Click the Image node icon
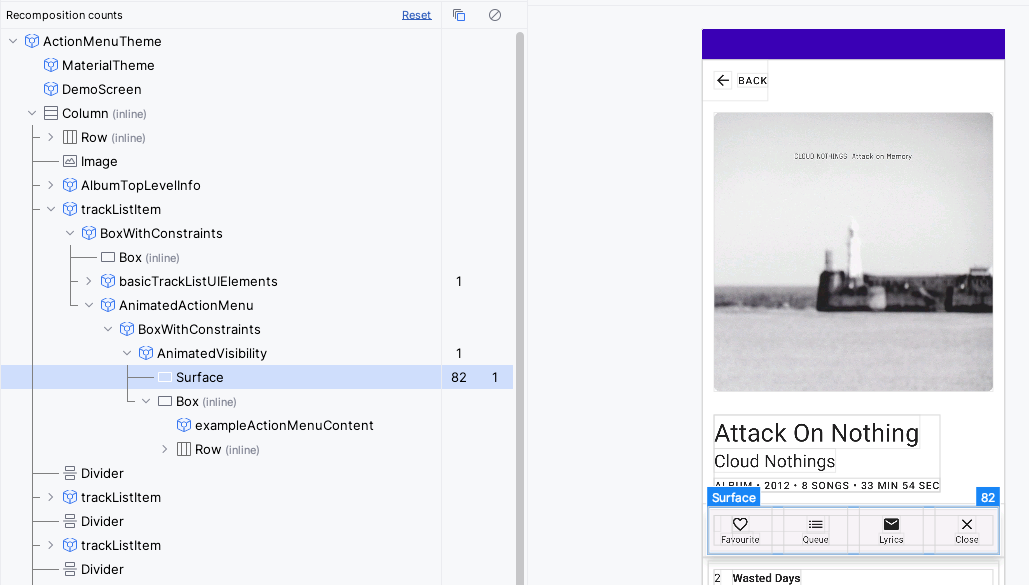 coord(70,161)
